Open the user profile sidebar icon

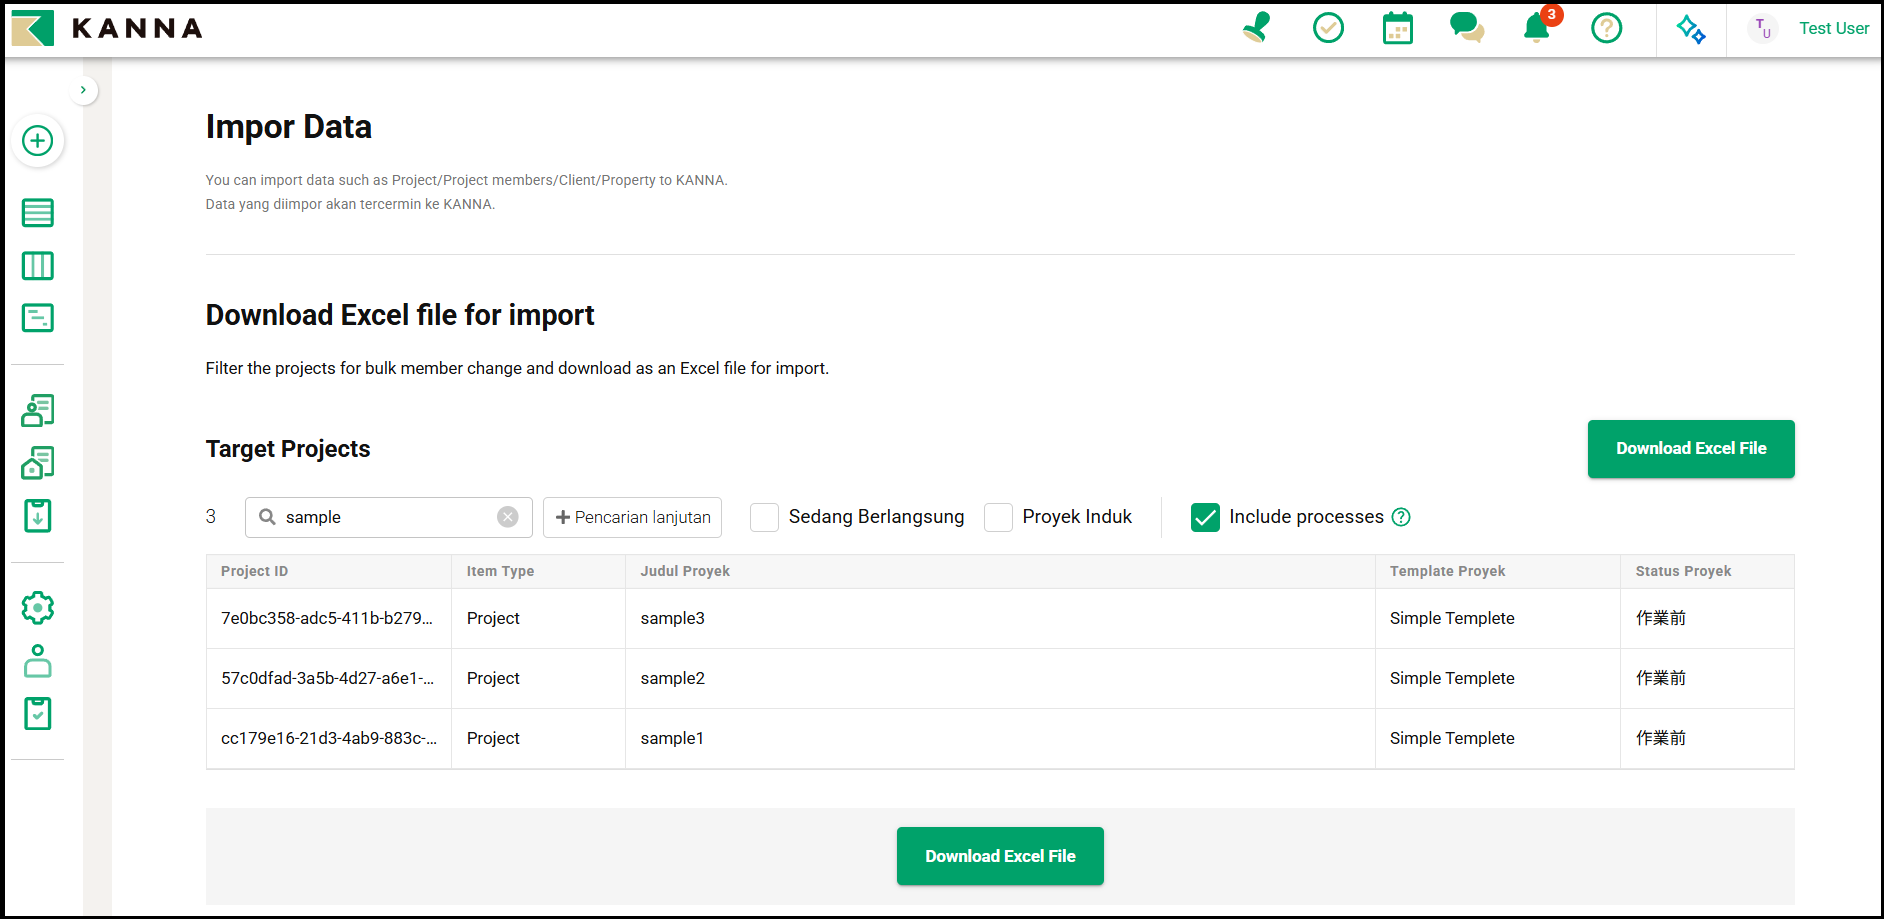pyautogui.click(x=38, y=661)
